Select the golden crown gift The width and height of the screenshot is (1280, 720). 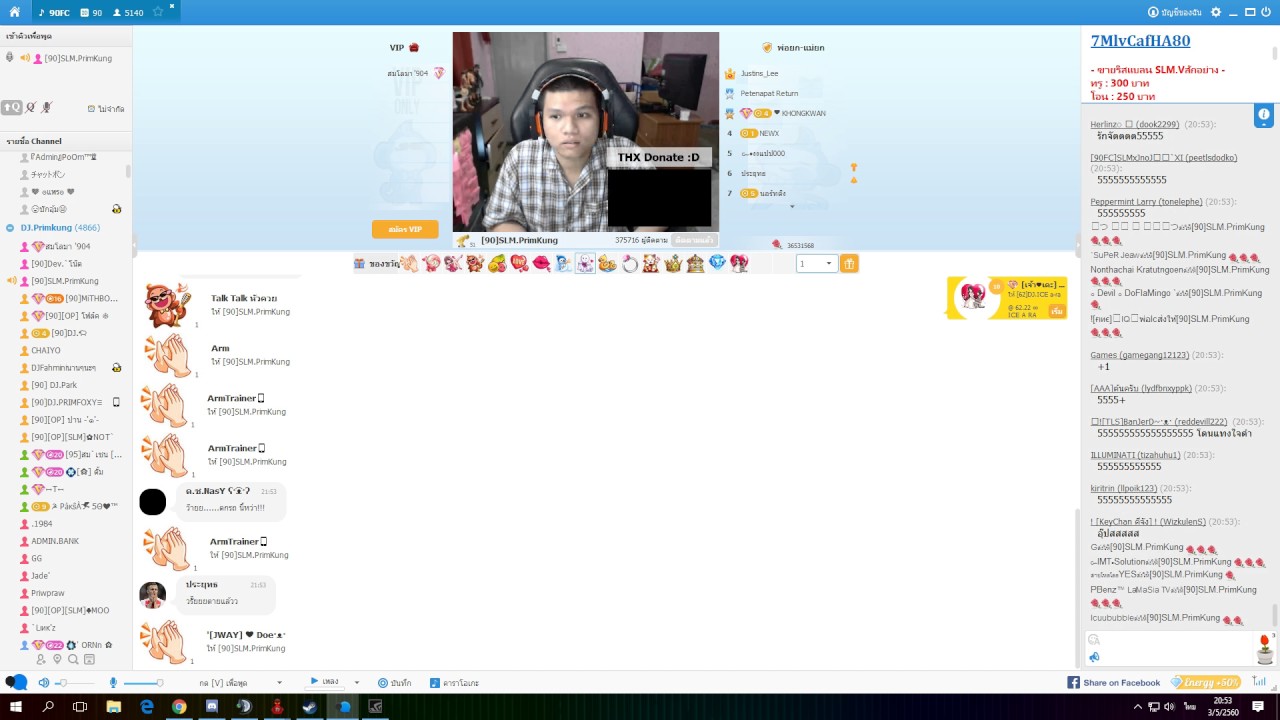click(x=673, y=263)
